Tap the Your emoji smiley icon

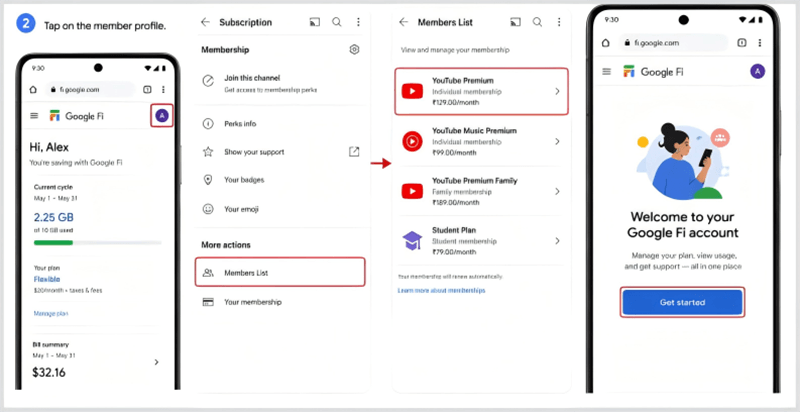208,209
